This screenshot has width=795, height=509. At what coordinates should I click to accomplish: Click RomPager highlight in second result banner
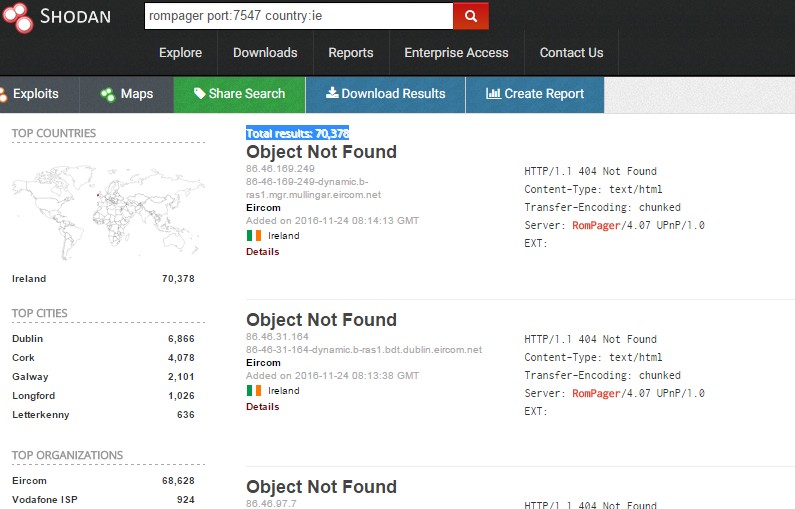point(596,393)
